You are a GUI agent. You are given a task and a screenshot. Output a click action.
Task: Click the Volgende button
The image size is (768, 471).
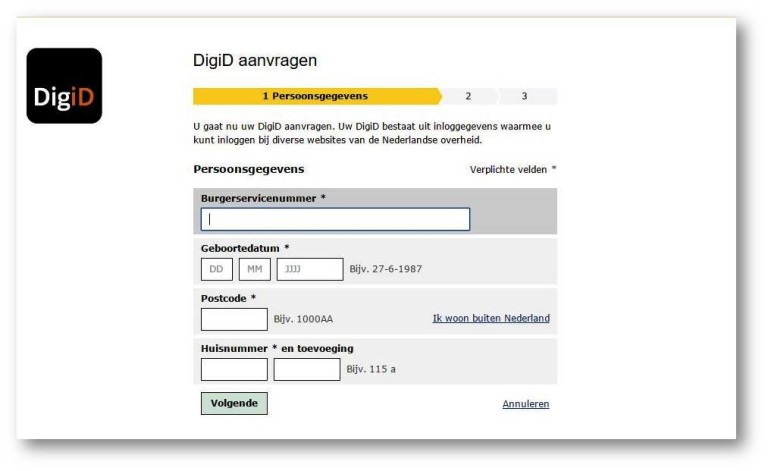click(x=234, y=403)
